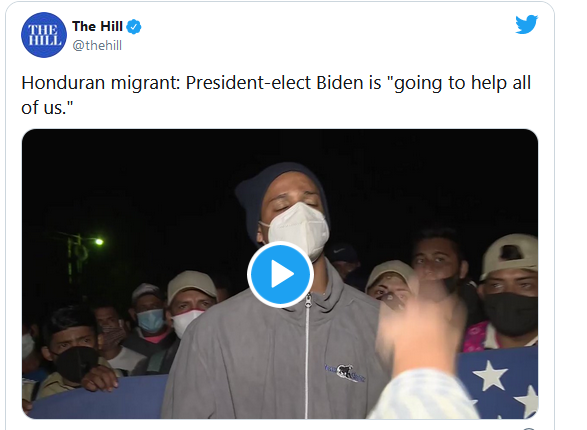Visit the @thehill handle link

tap(97, 46)
